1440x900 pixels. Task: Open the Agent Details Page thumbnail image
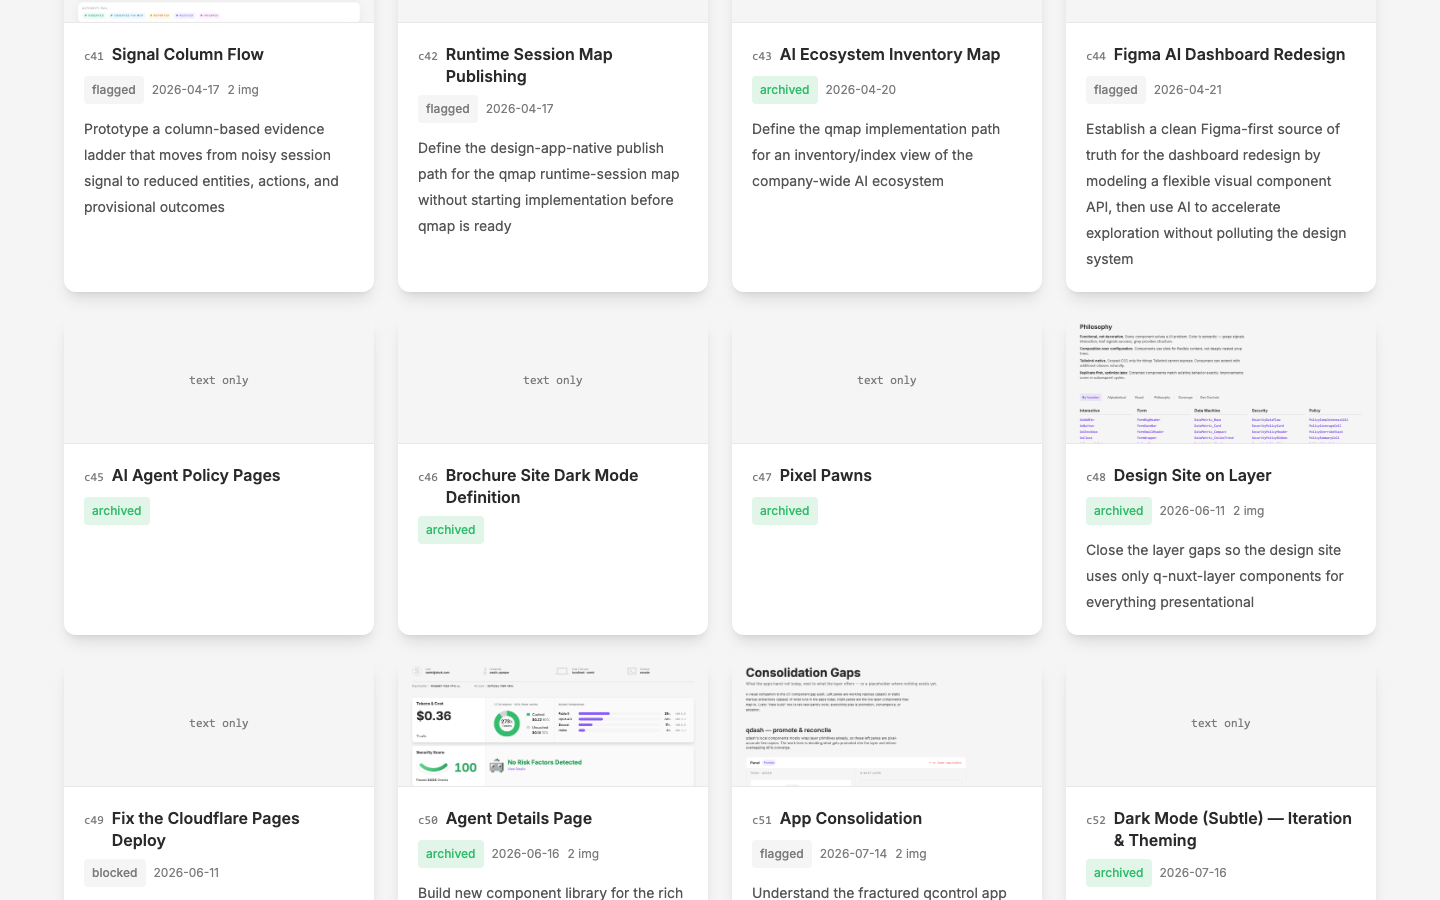click(x=553, y=724)
